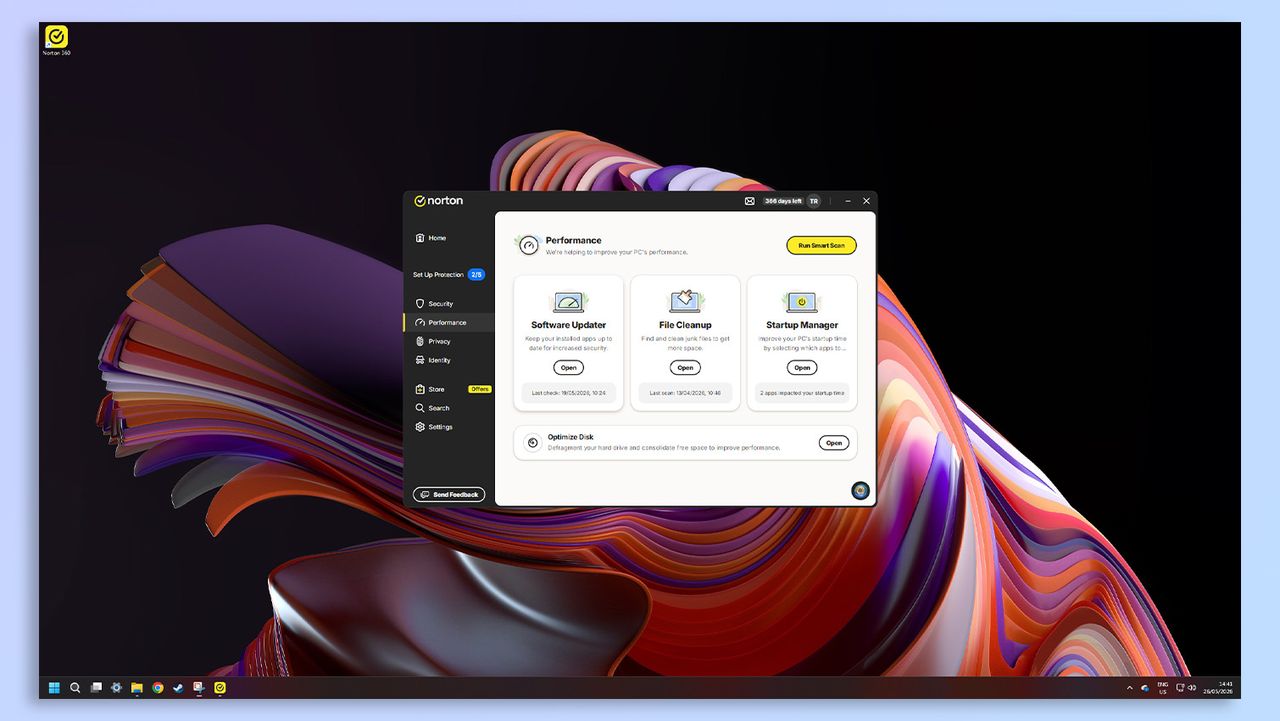
Task: Click the Search magnifier icon in the sidebar
Action: coord(420,408)
